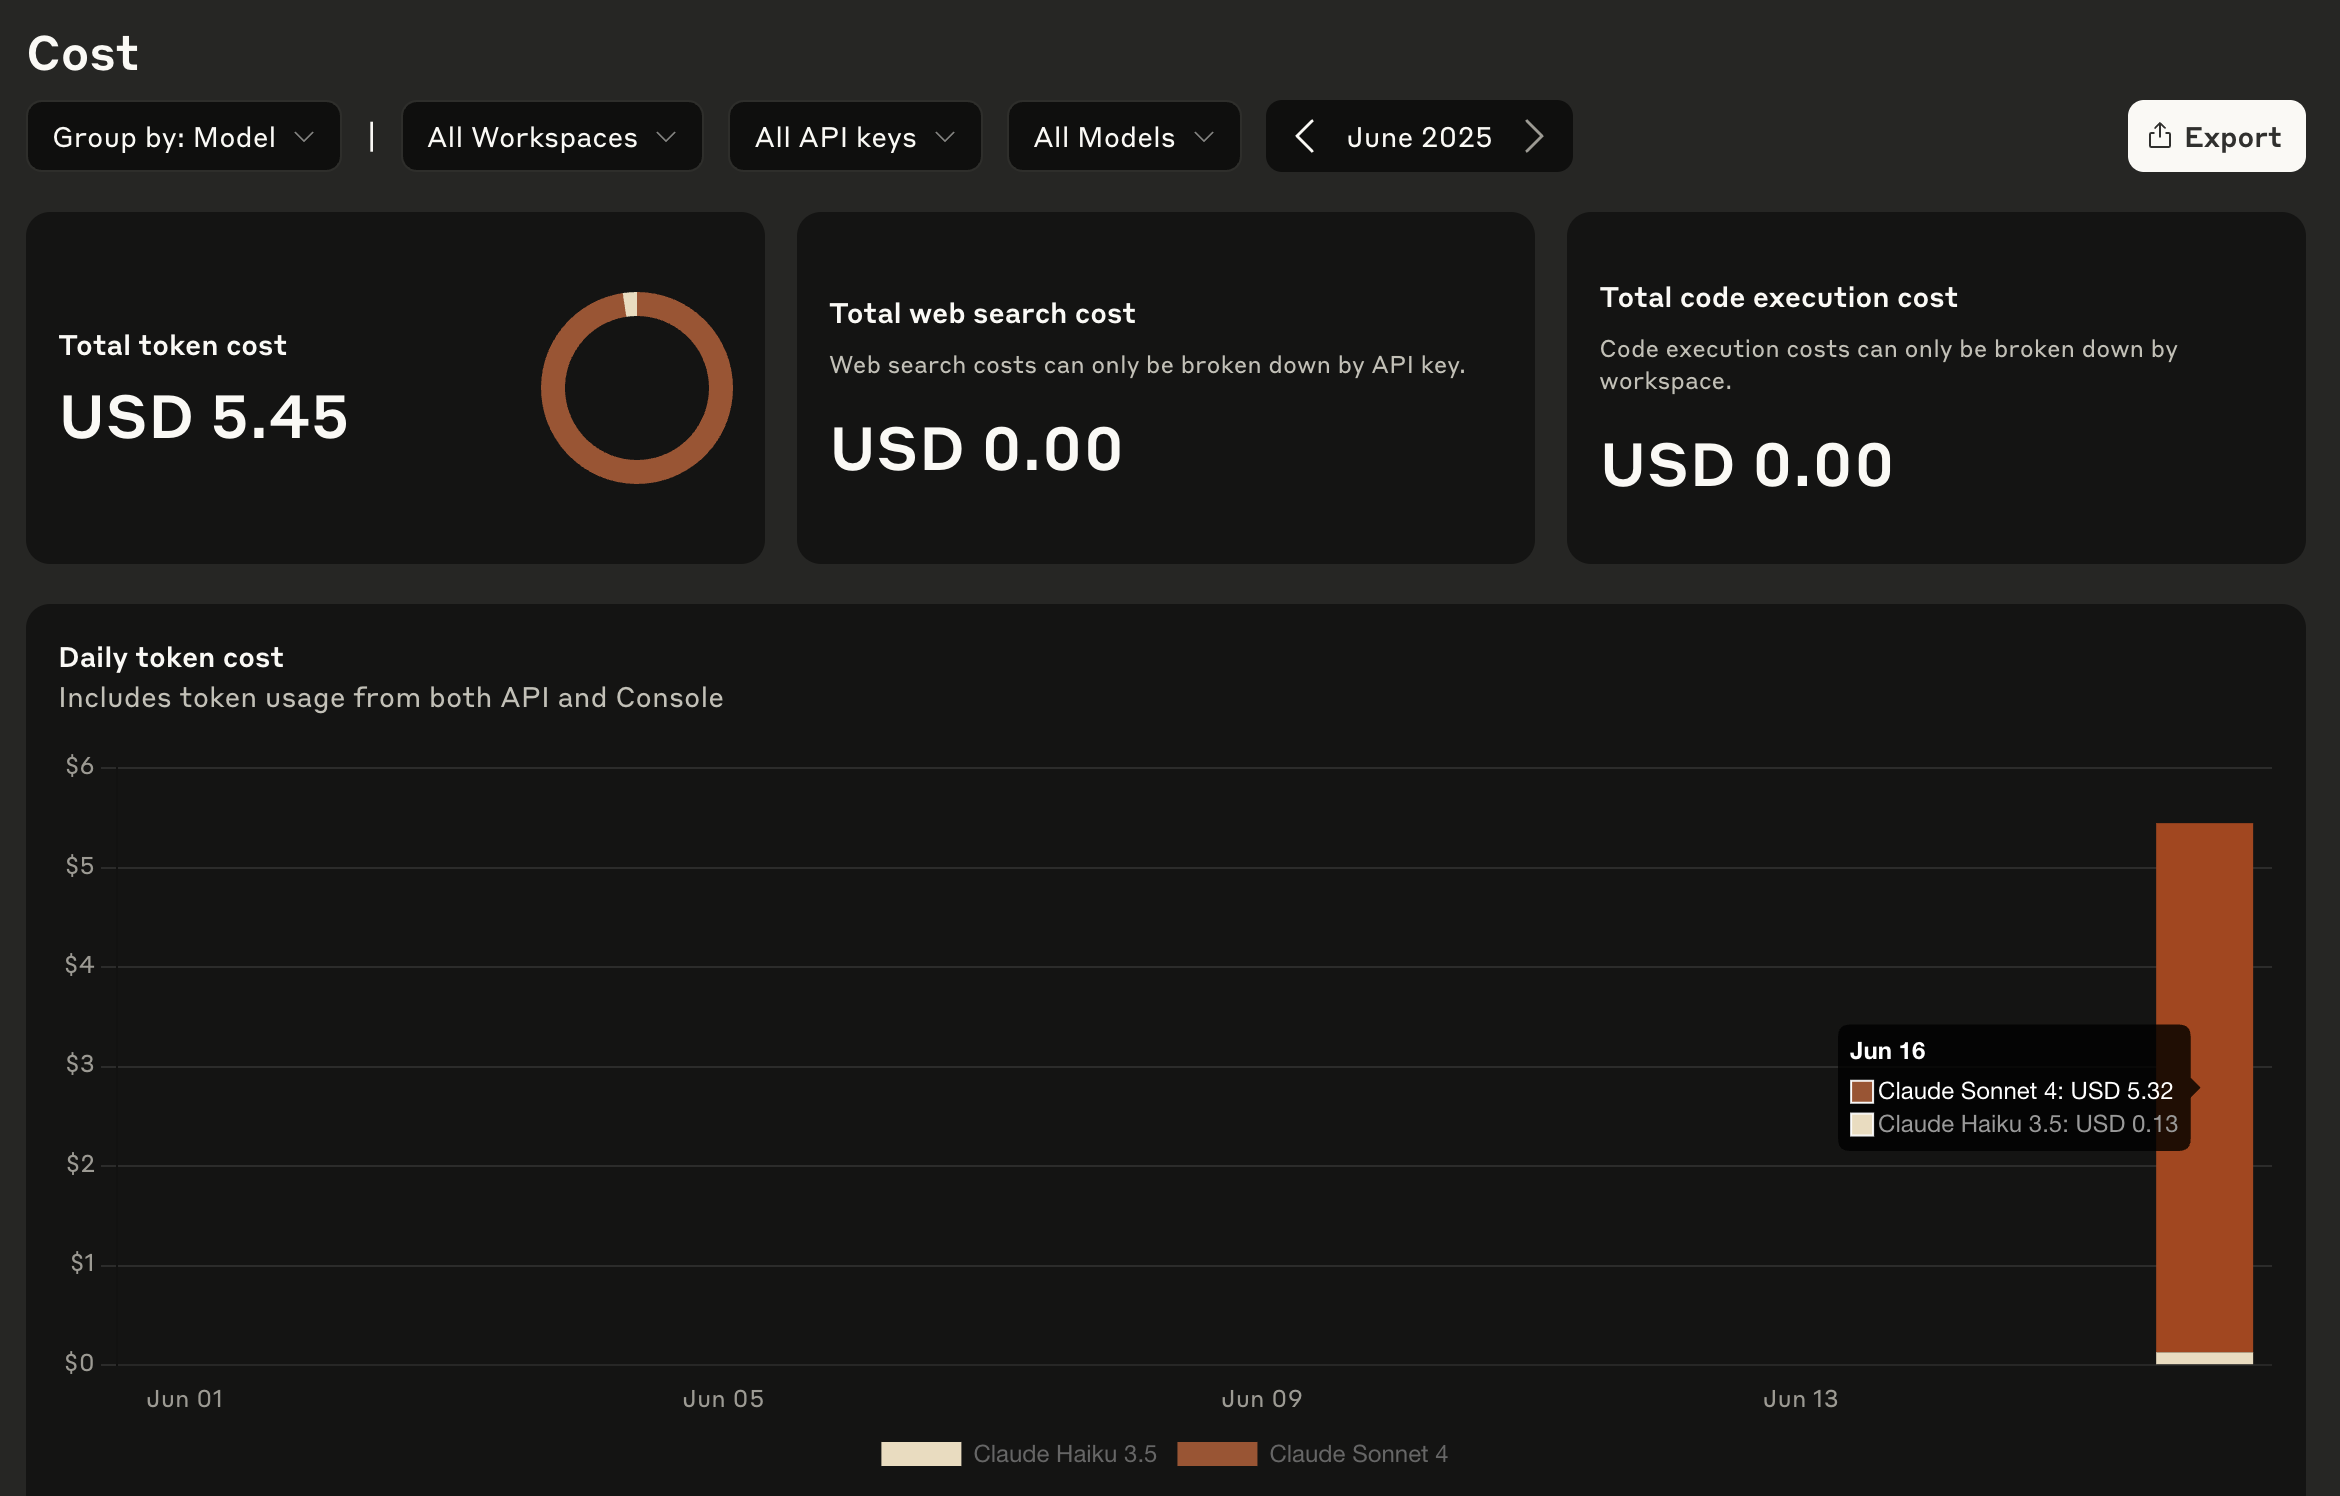Screen dimensions: 2340x1496
Task: Toggle Claude Sonnet 4 legend series
Action: coord(1357,1453)
